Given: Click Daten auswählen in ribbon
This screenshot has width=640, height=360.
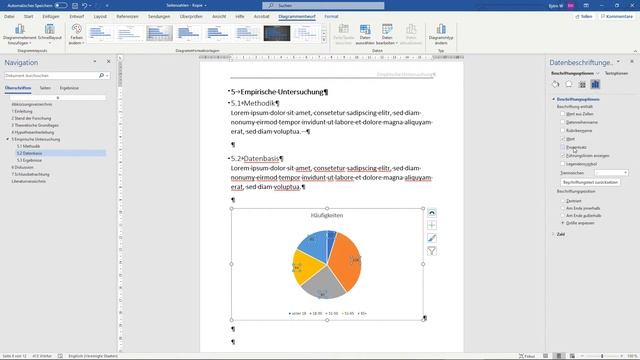Looking at the screenshot, I should click(x=365, y=34).
